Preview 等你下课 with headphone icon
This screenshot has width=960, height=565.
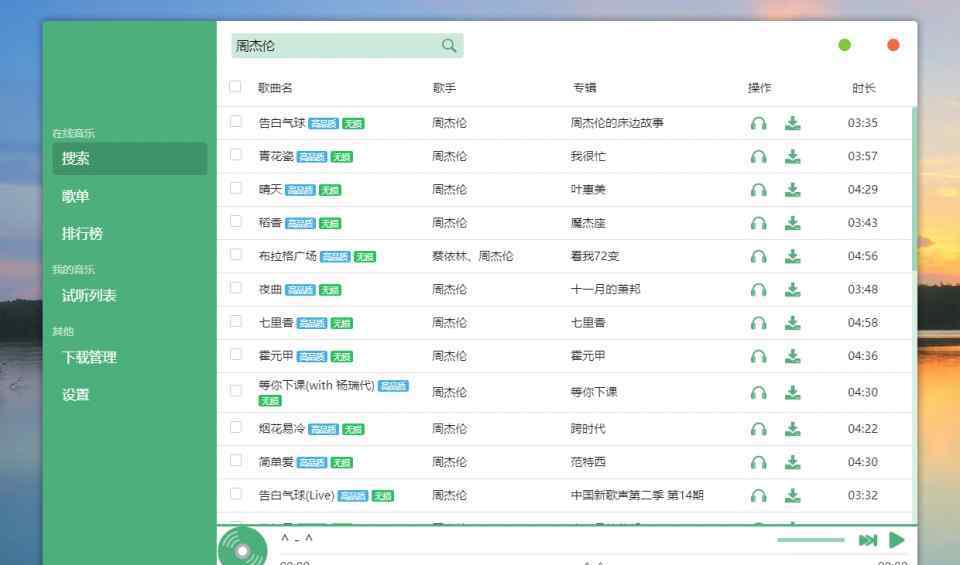pyautogui.click(x=759, y=392)
